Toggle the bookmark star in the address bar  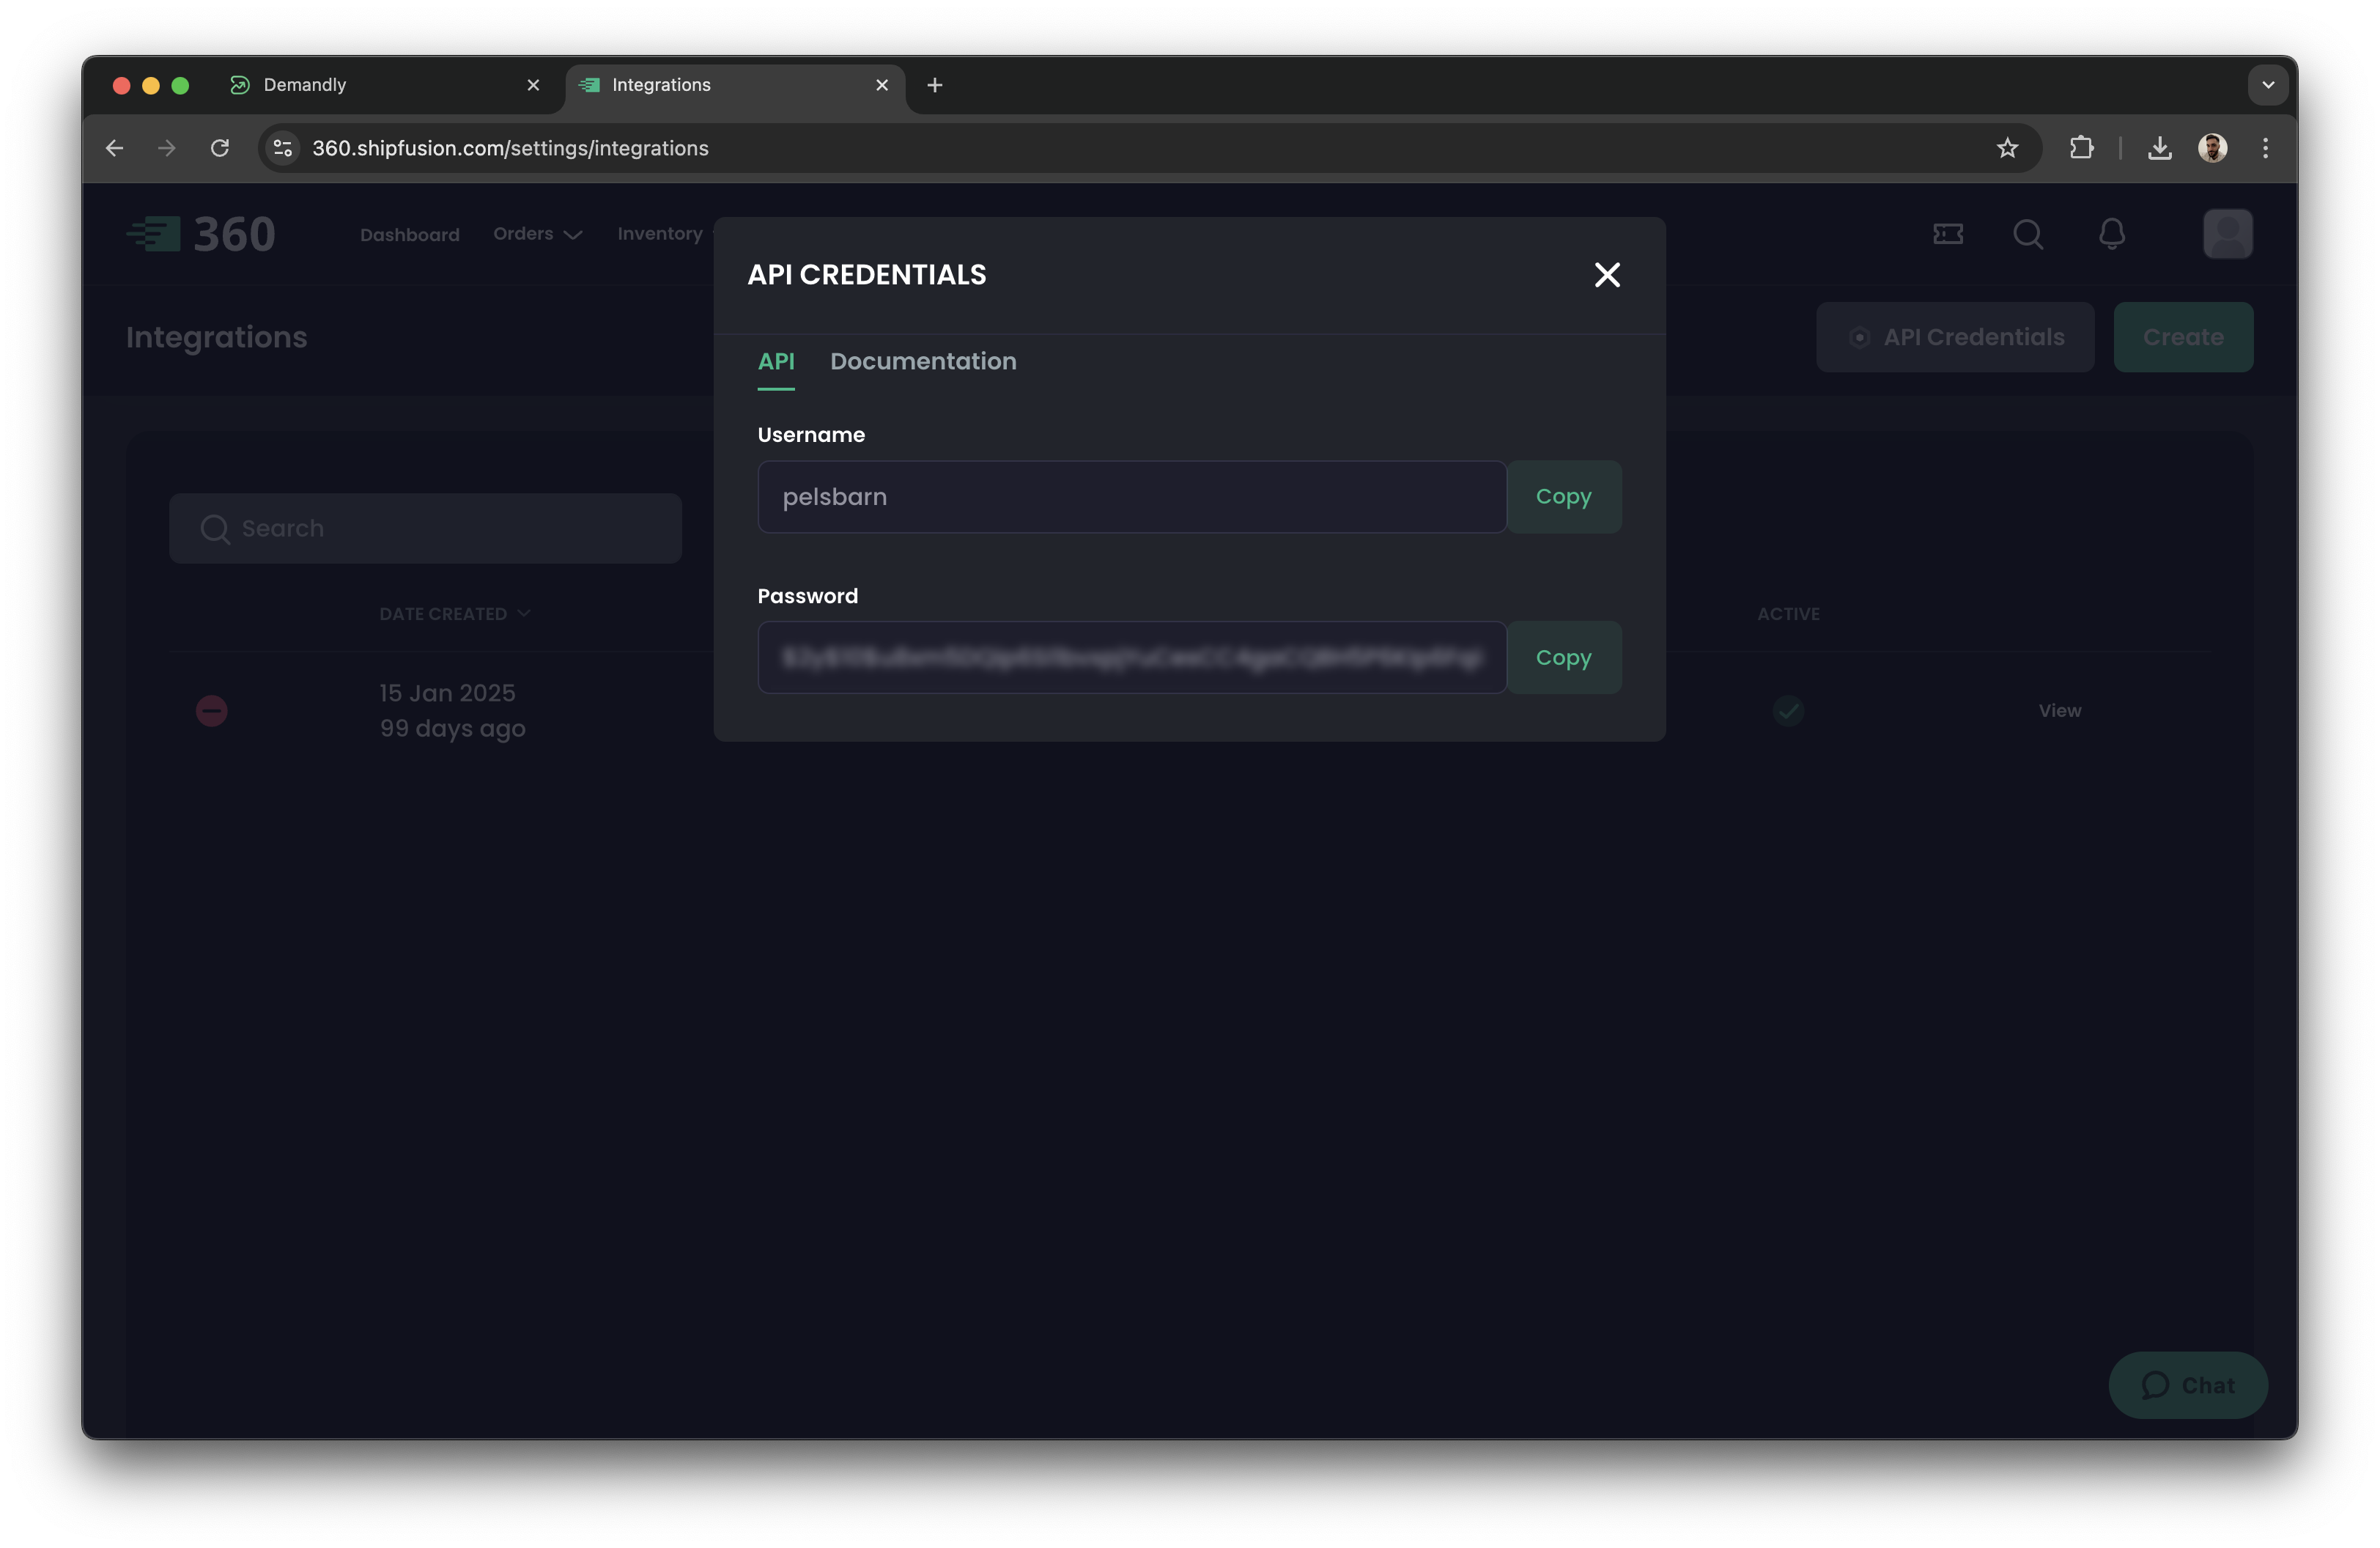point(2006,147)
